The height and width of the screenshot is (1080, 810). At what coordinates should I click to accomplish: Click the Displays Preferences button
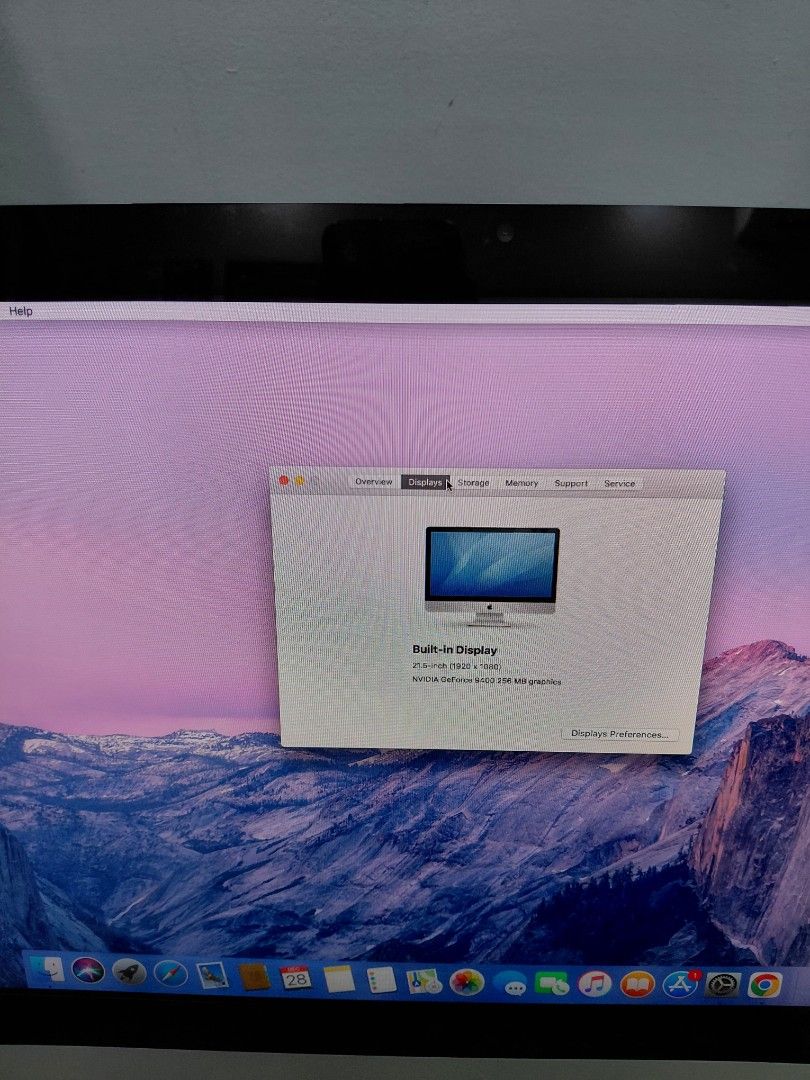point(619,734)
